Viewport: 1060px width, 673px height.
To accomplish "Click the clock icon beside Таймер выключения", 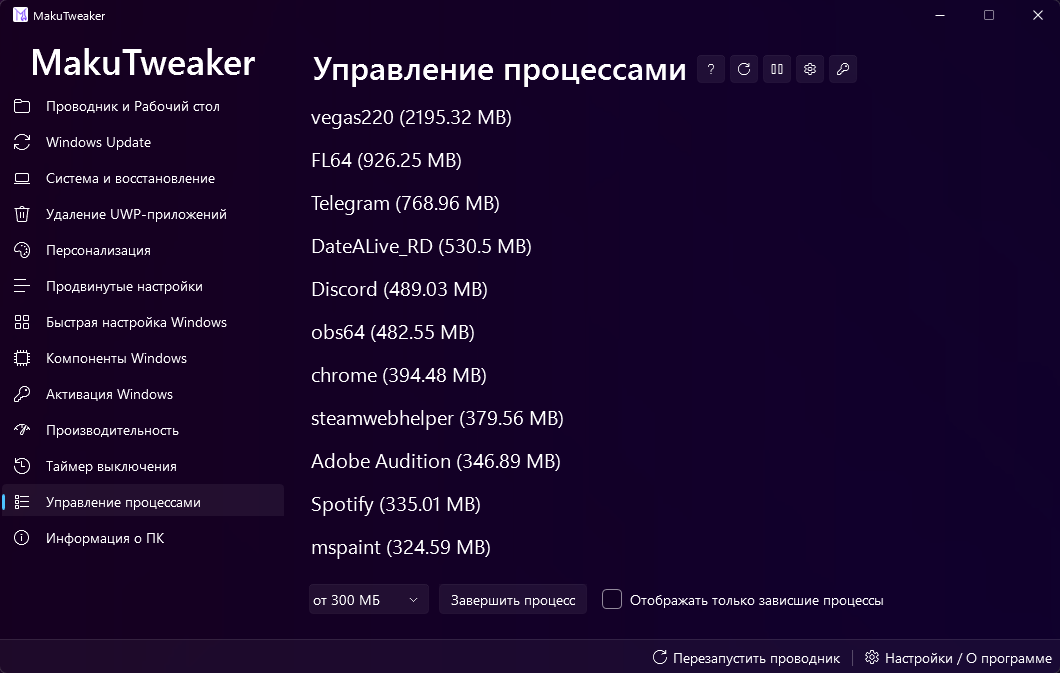I will [22, 466].
